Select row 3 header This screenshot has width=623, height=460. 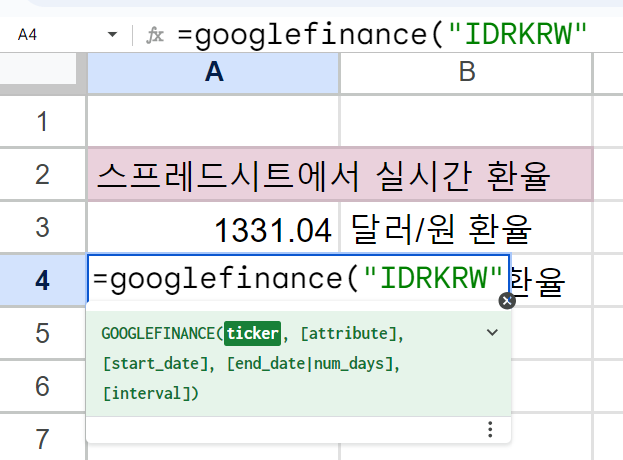42,227
